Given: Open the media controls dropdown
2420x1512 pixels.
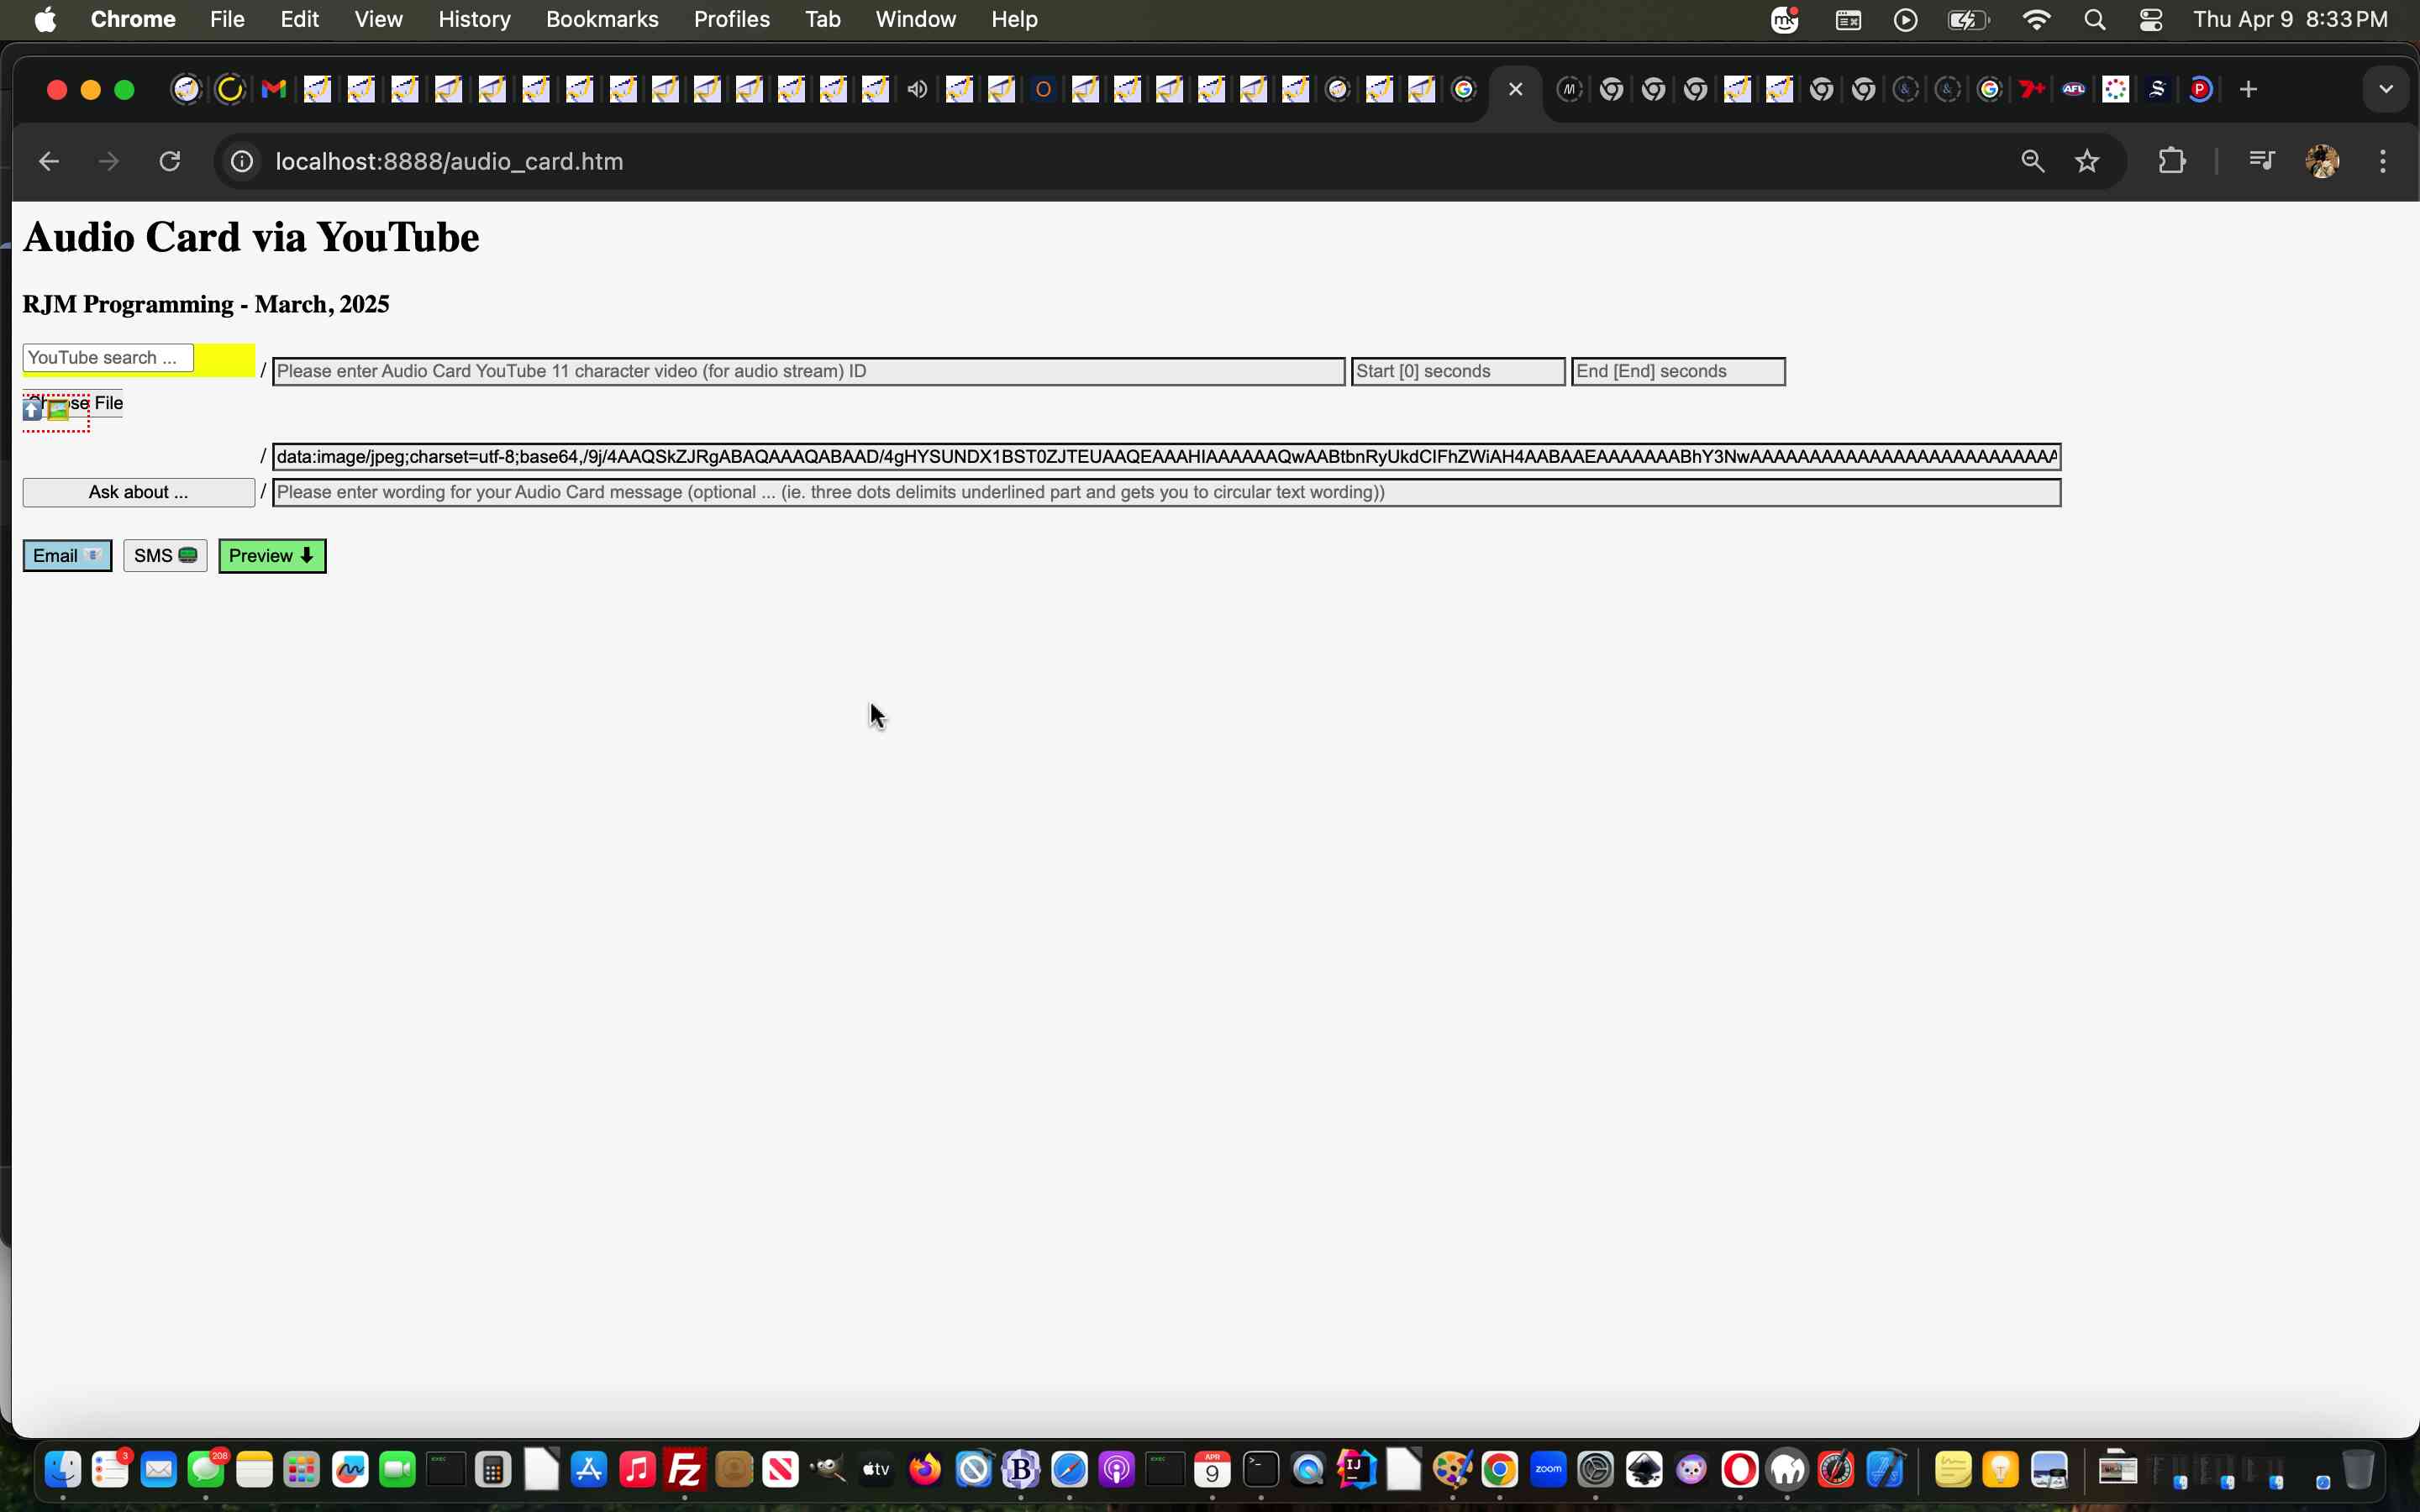Looking at the screenshot, I should [x=2263, y=161].
